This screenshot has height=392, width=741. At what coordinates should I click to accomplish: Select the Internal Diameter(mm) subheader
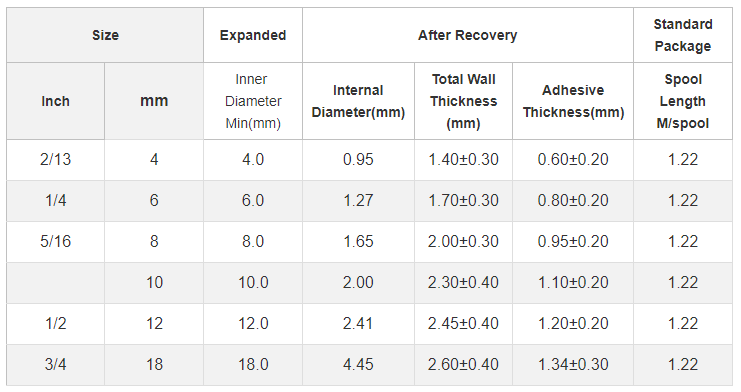tap(358, 101)
